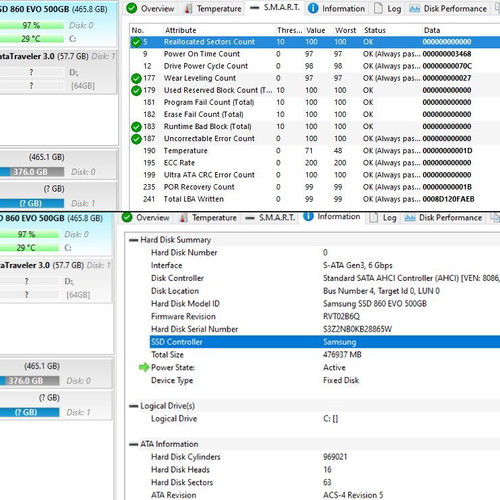Select the ATA Revision row
The width and height of the screenshot is (500, 500).
pos(325,495)
